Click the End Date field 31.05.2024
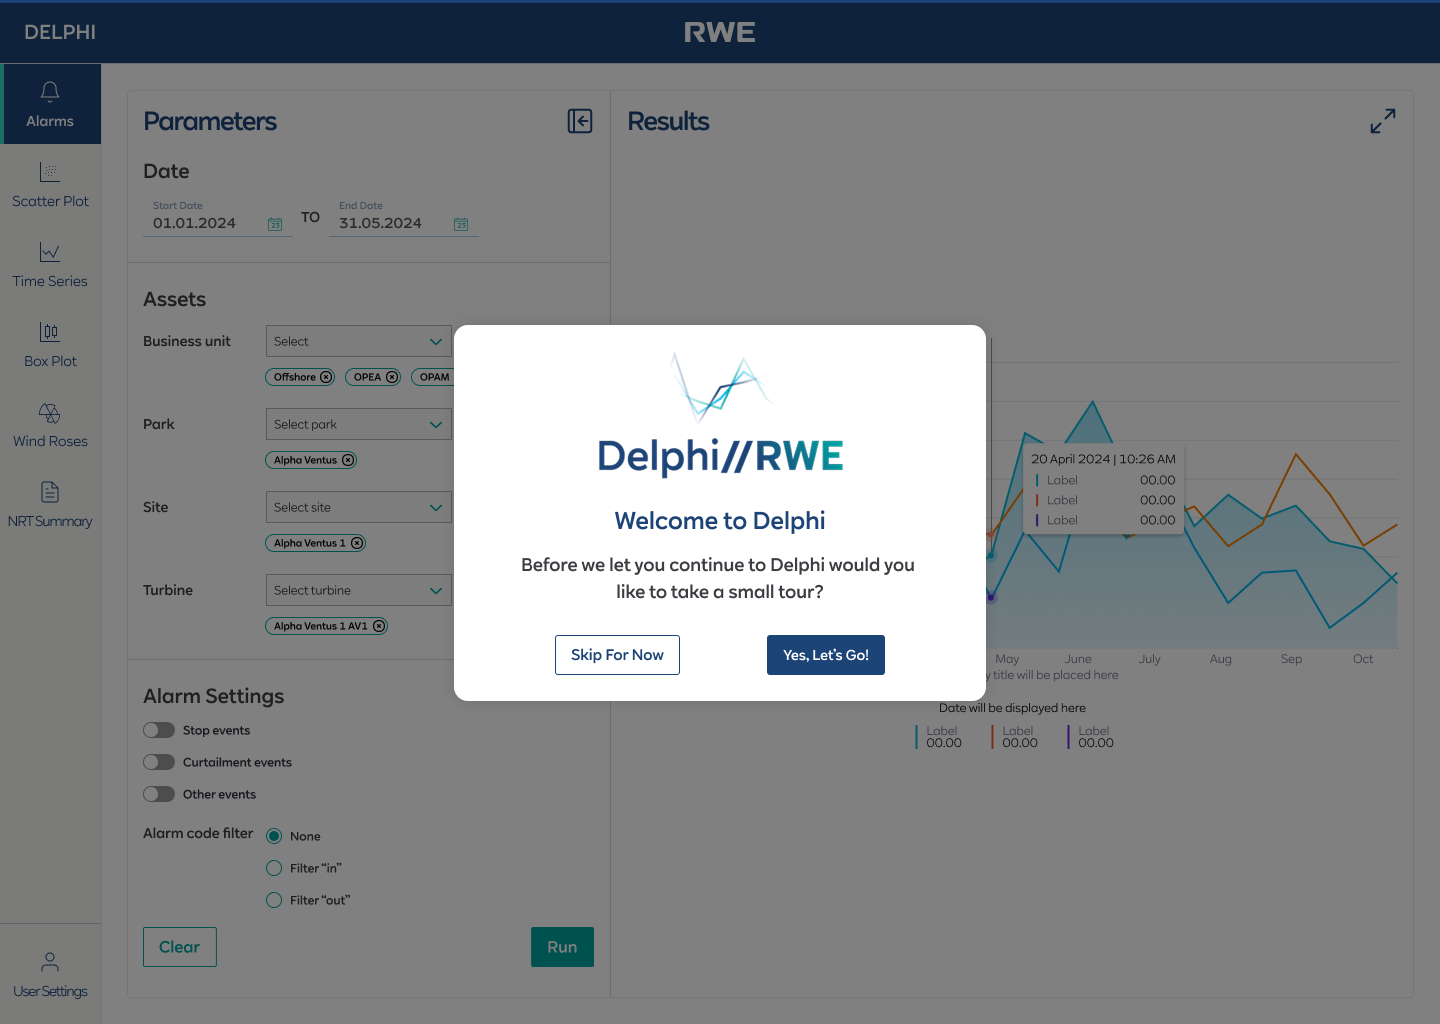The image size is (1440, 1024). tap(404, 220)
